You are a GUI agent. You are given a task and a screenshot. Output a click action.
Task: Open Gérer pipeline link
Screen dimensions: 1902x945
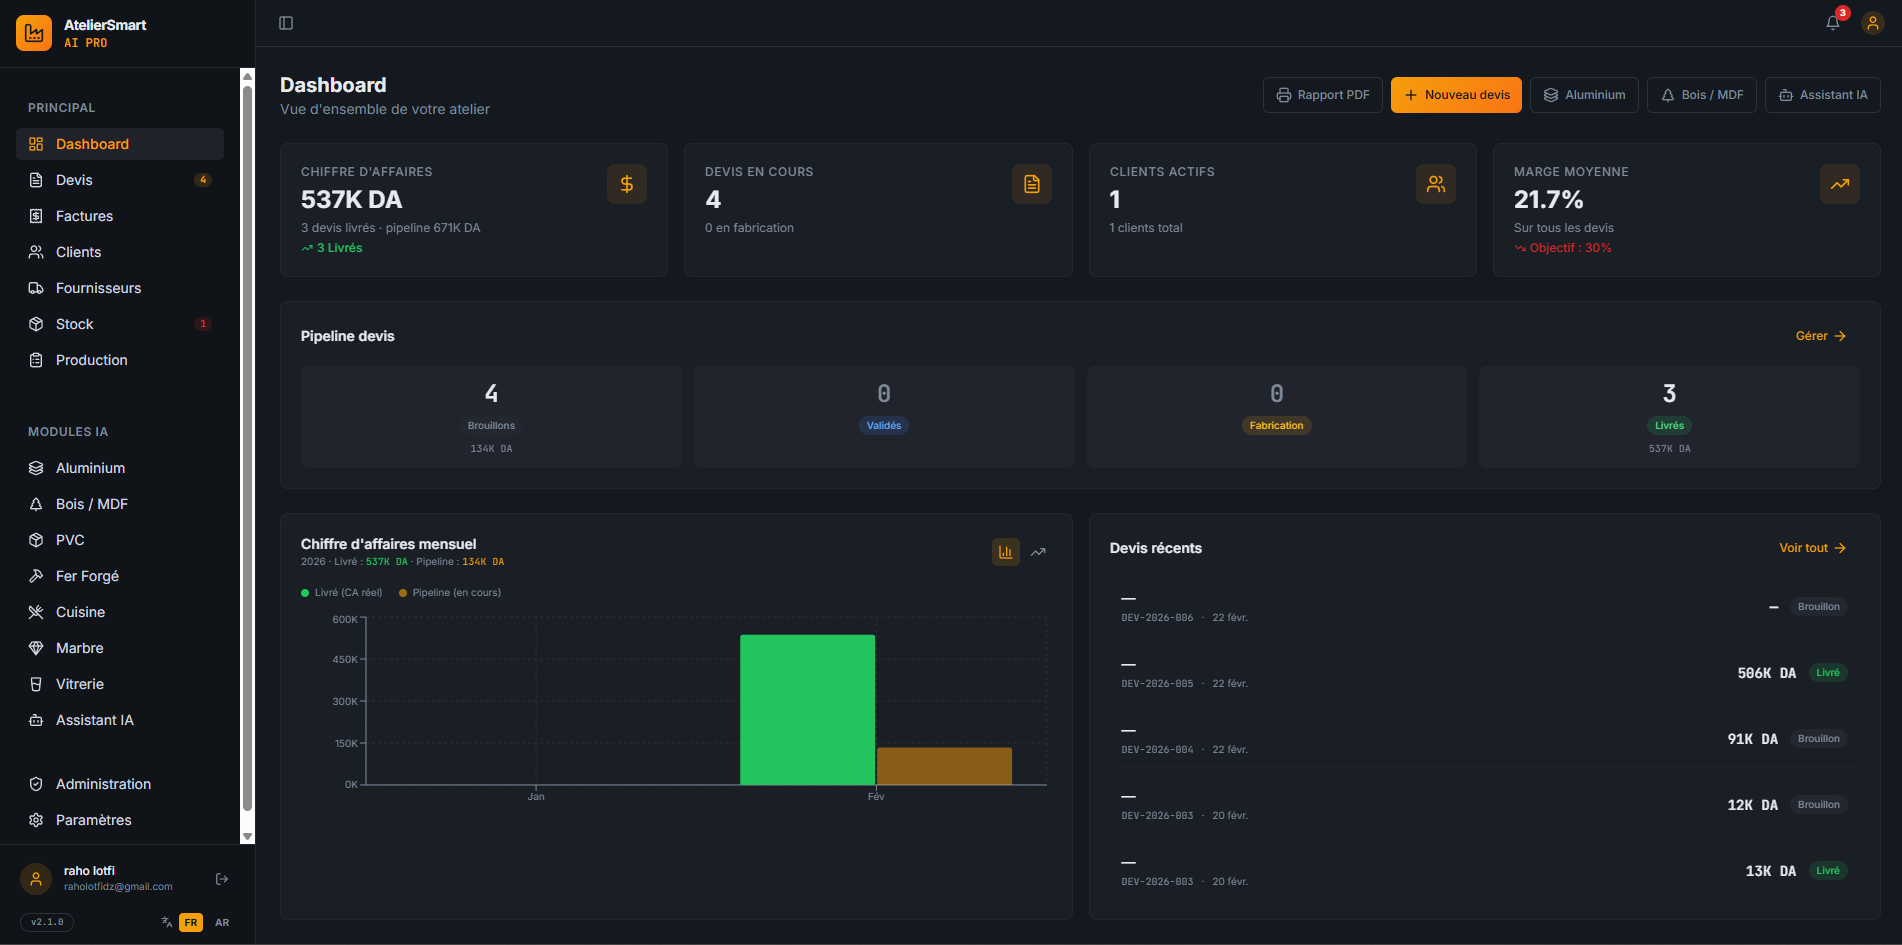click(1820, 336)
